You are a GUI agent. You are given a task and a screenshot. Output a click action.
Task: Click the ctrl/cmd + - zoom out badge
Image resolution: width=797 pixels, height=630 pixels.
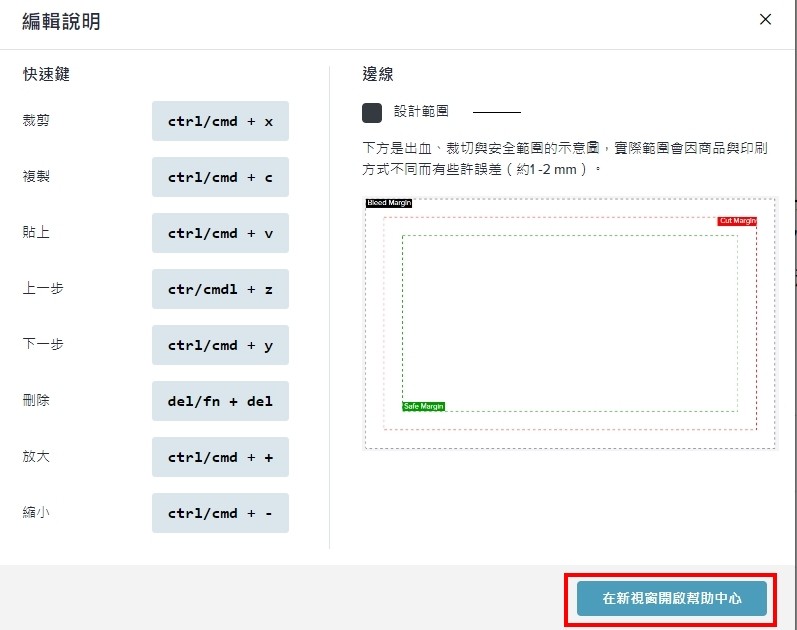click(x=220, y=513)
